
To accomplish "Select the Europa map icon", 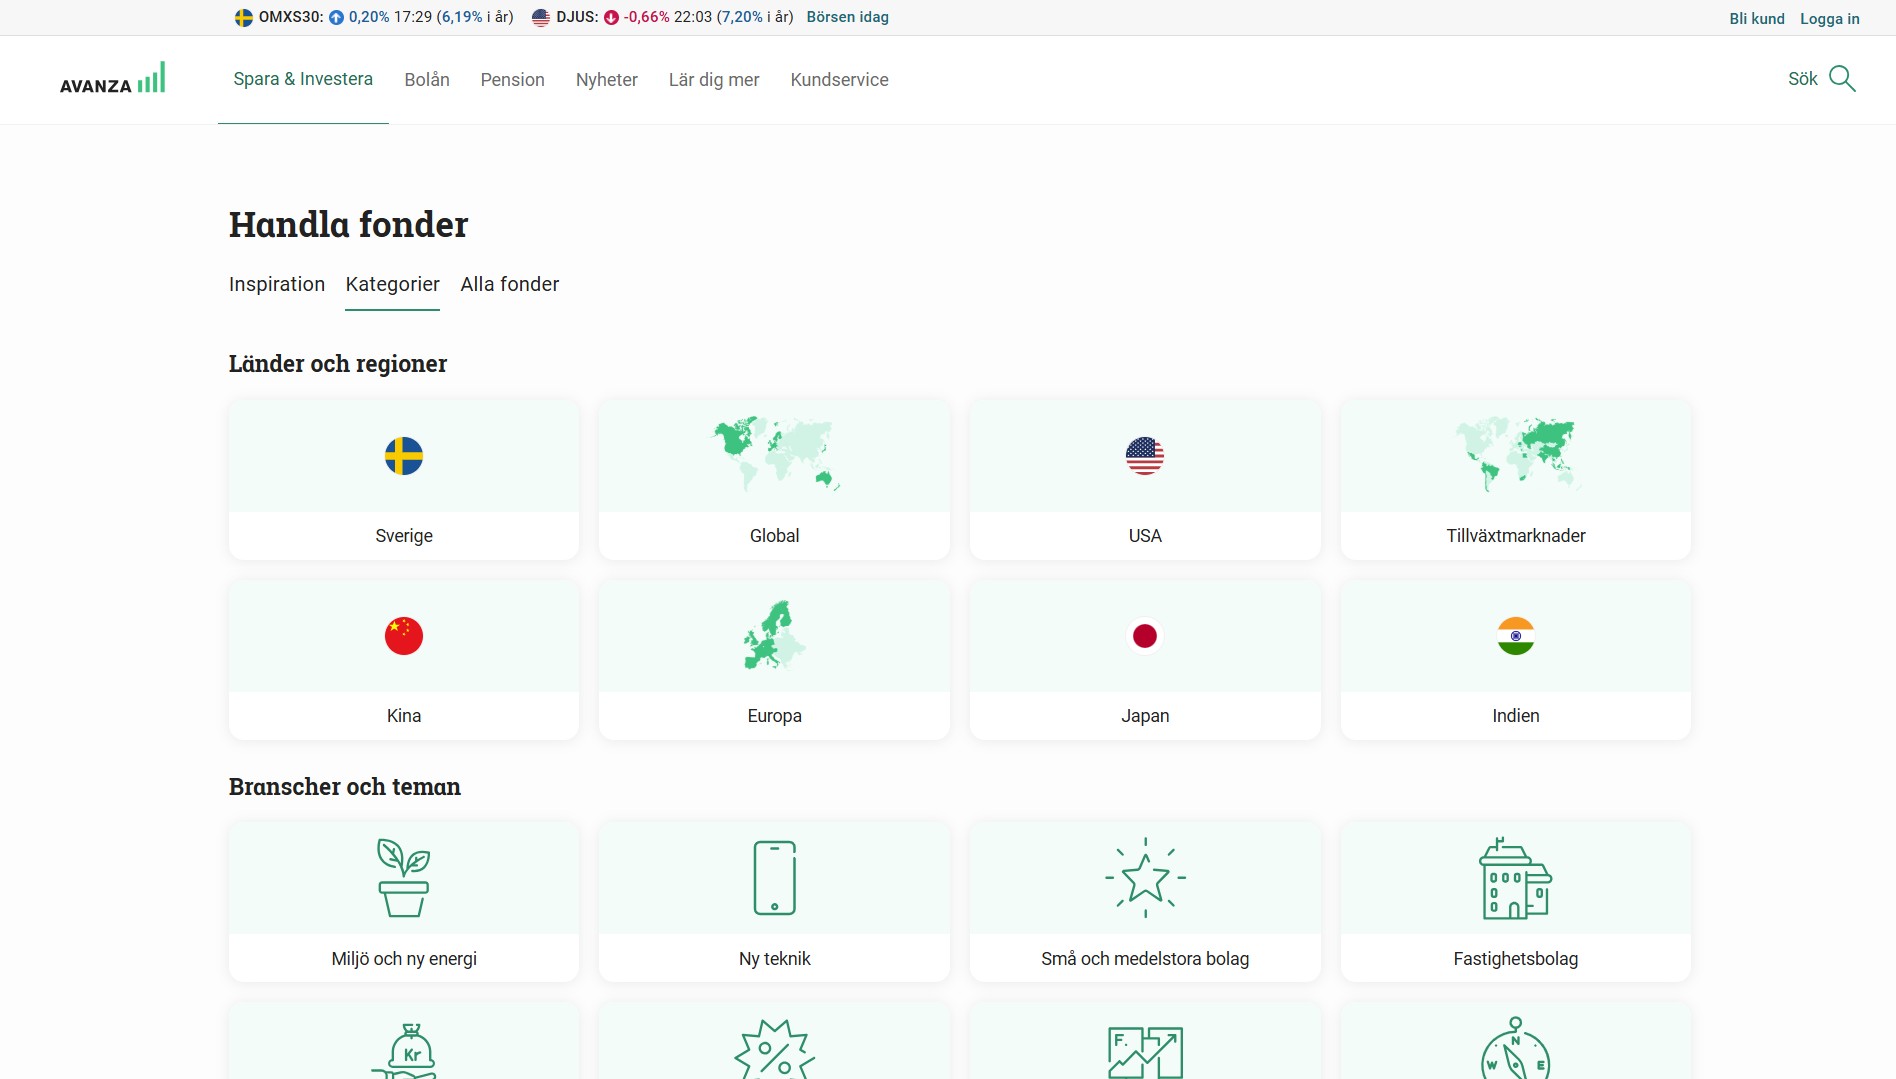I will click(x=775, y=635).
